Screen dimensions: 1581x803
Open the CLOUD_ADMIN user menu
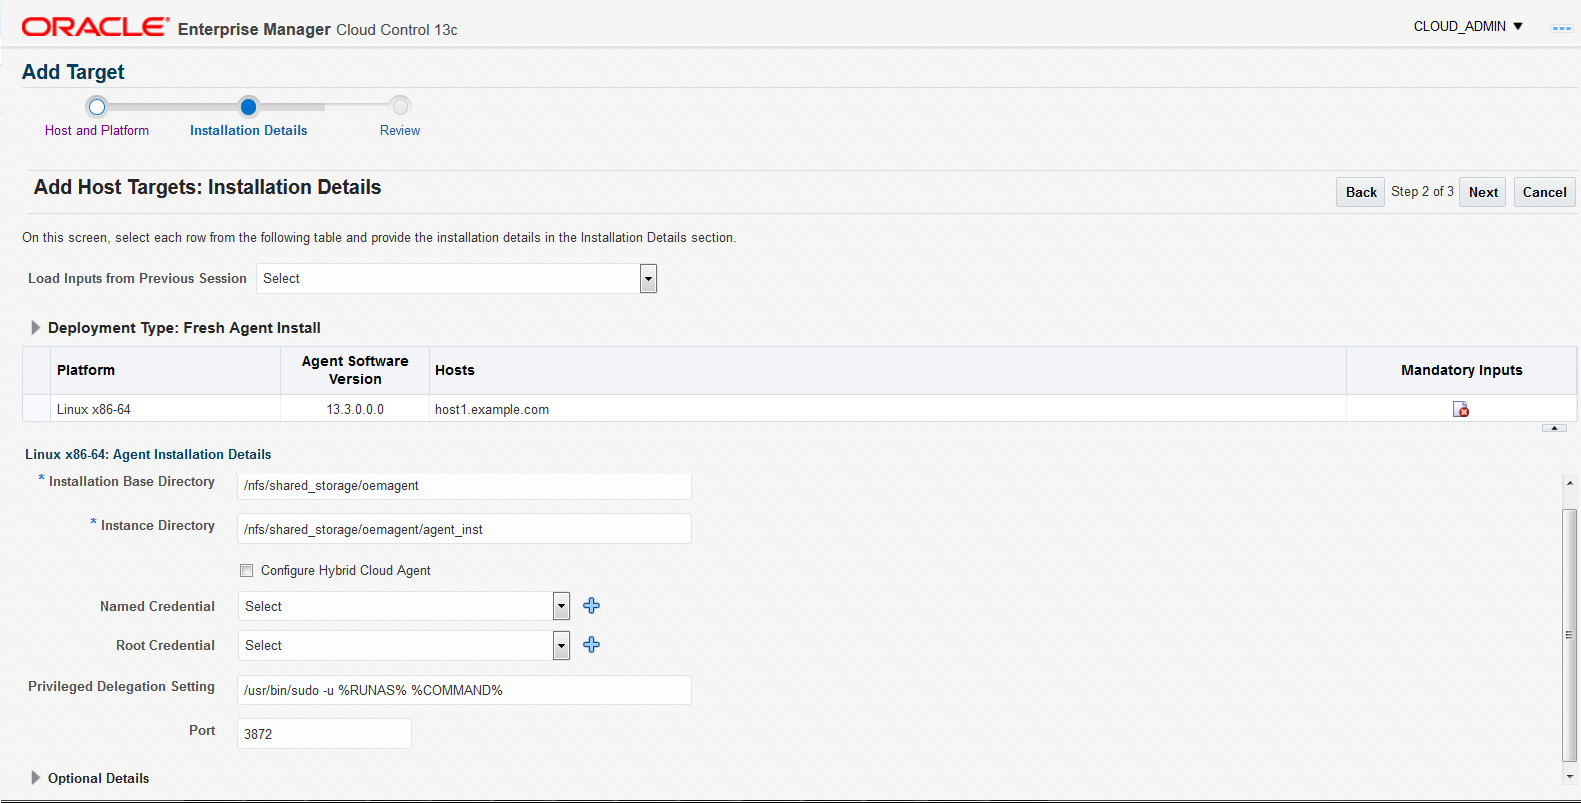tap(1468, 27)
